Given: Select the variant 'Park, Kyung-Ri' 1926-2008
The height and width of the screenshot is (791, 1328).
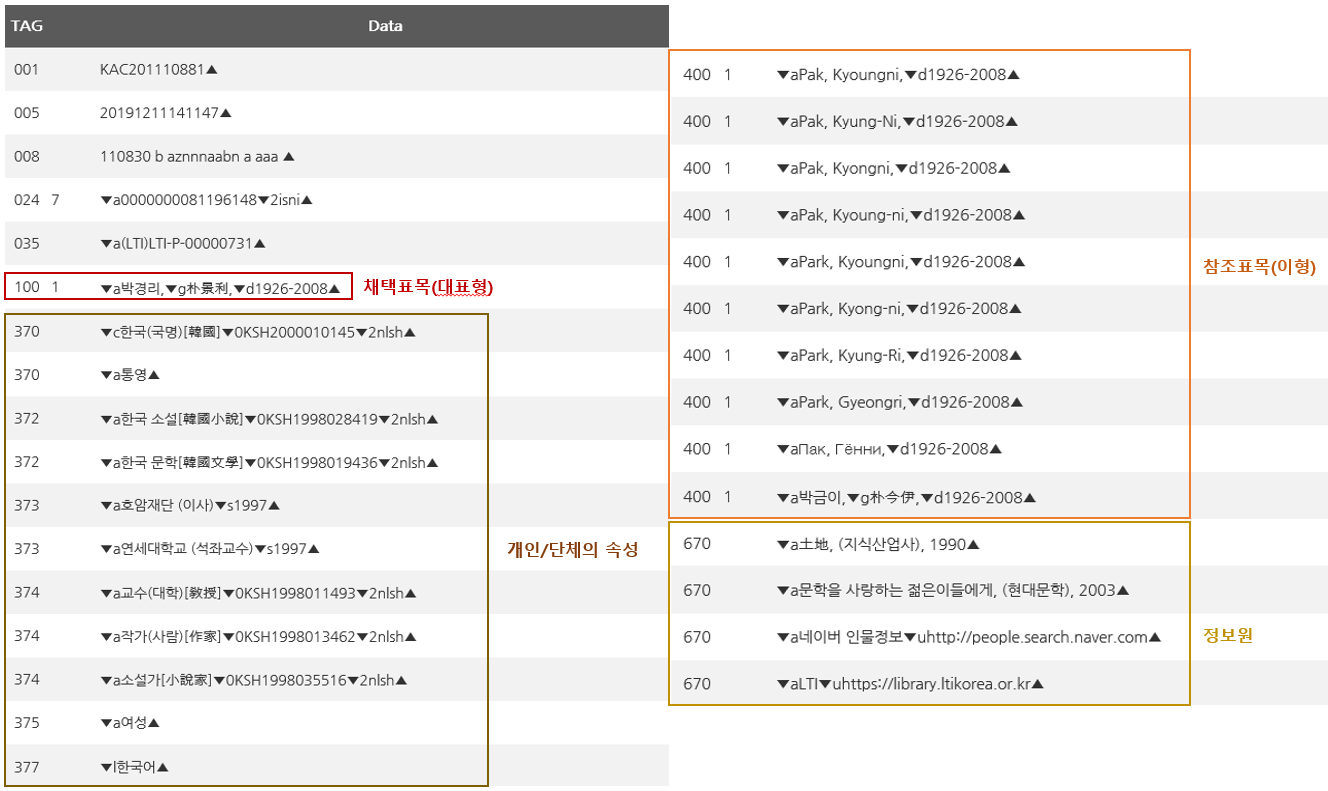Looking at the screenshot, I should click(899, 355).
